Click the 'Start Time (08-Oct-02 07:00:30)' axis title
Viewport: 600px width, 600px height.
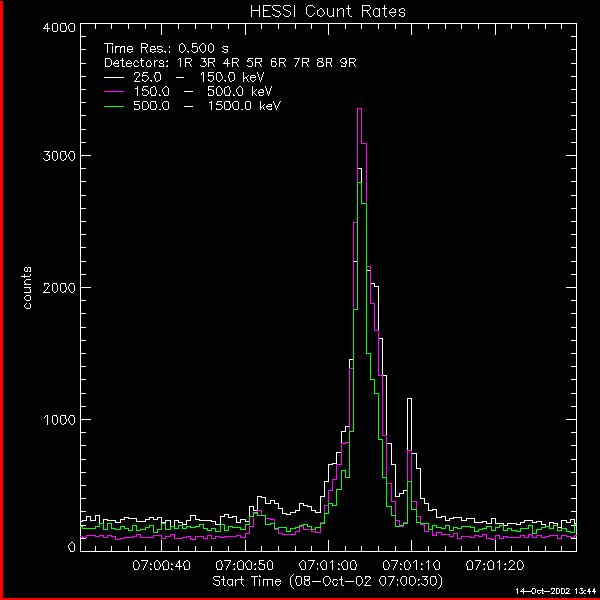pos(328,581)
